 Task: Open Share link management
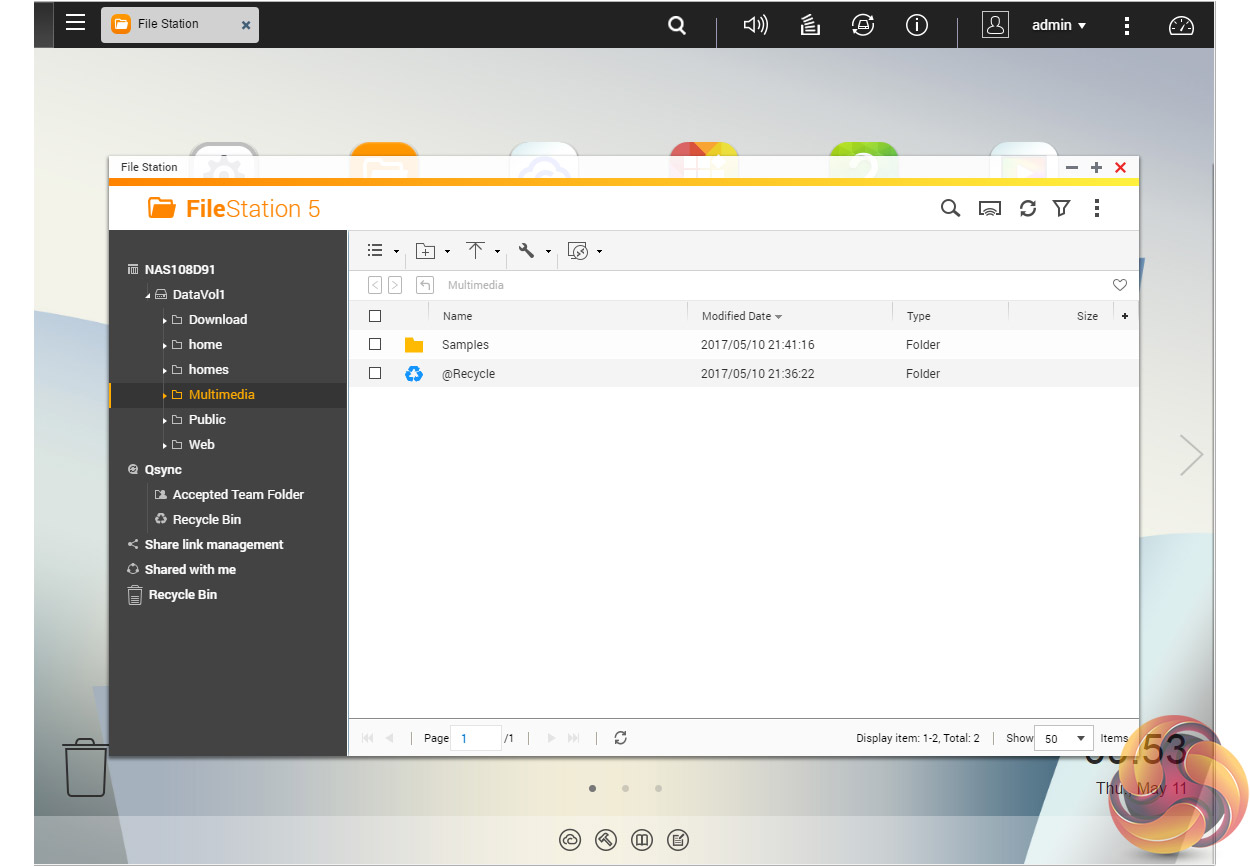[x=213, y=545]
